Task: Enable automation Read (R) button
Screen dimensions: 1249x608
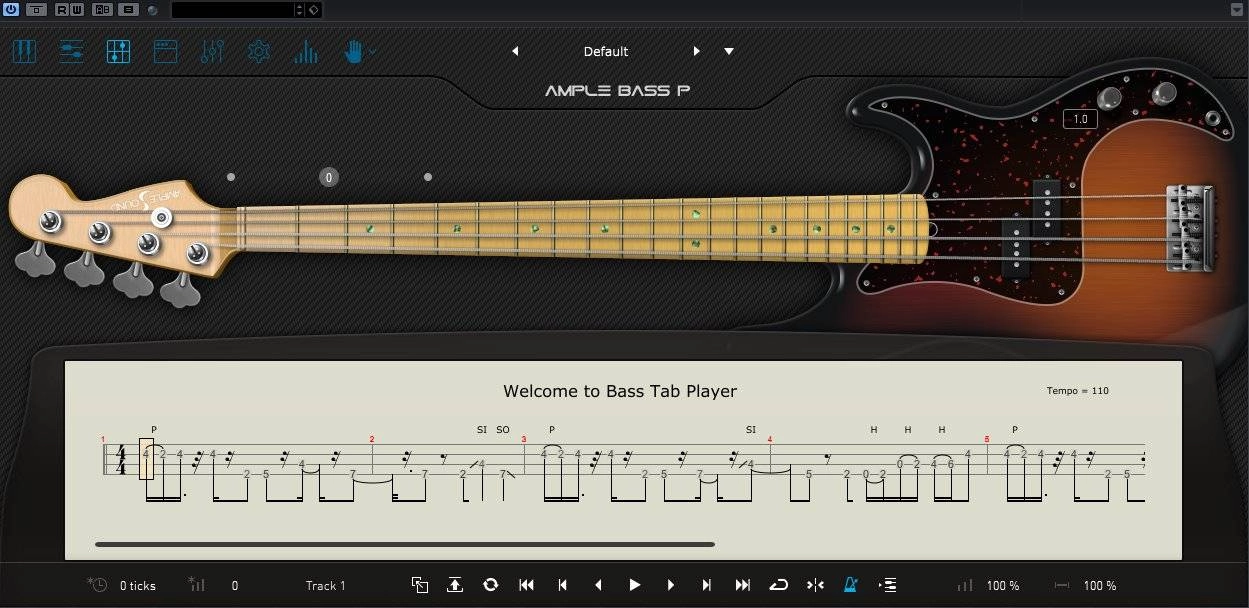Action: click(x=62, y=9)
